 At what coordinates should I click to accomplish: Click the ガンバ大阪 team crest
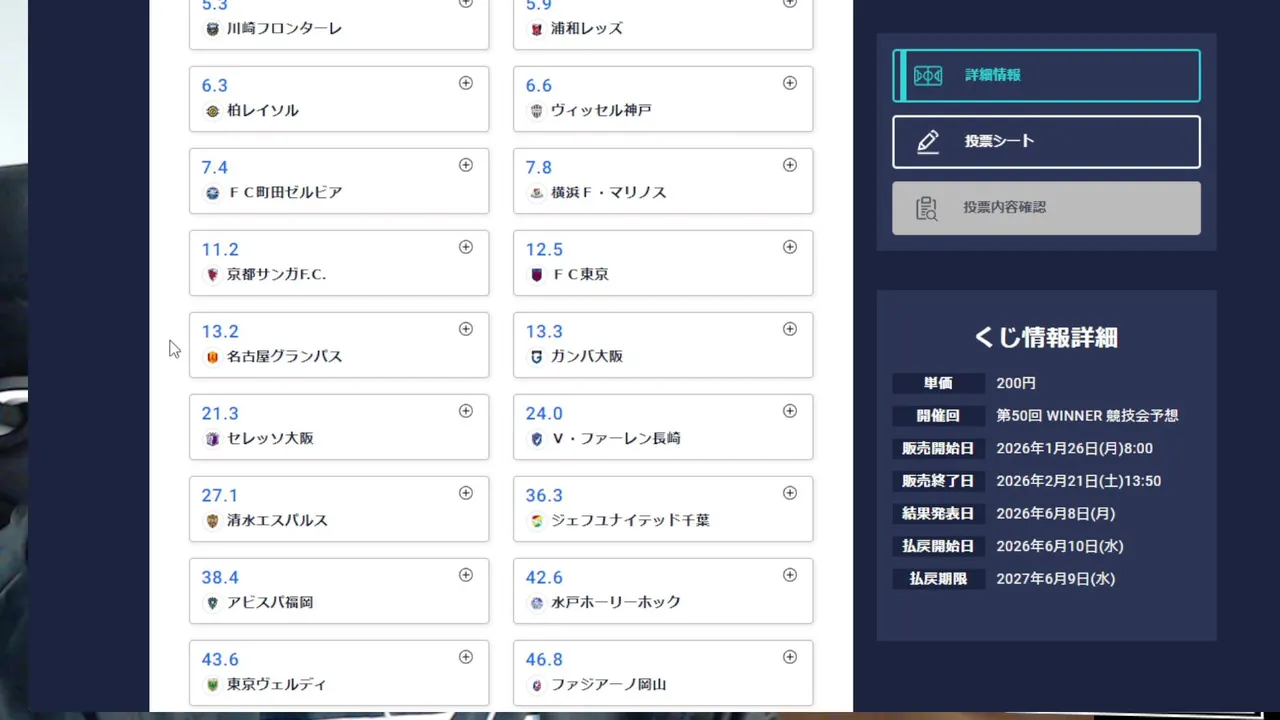tap(537, 357)
